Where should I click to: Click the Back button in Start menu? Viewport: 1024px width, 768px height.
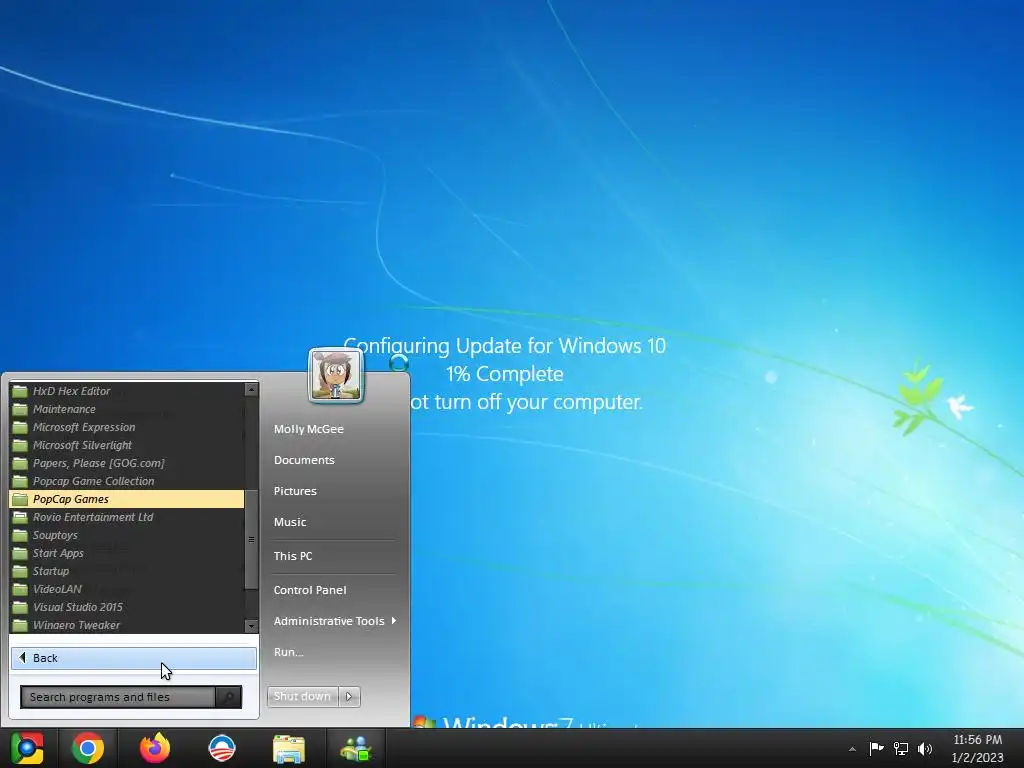[134, 658]
